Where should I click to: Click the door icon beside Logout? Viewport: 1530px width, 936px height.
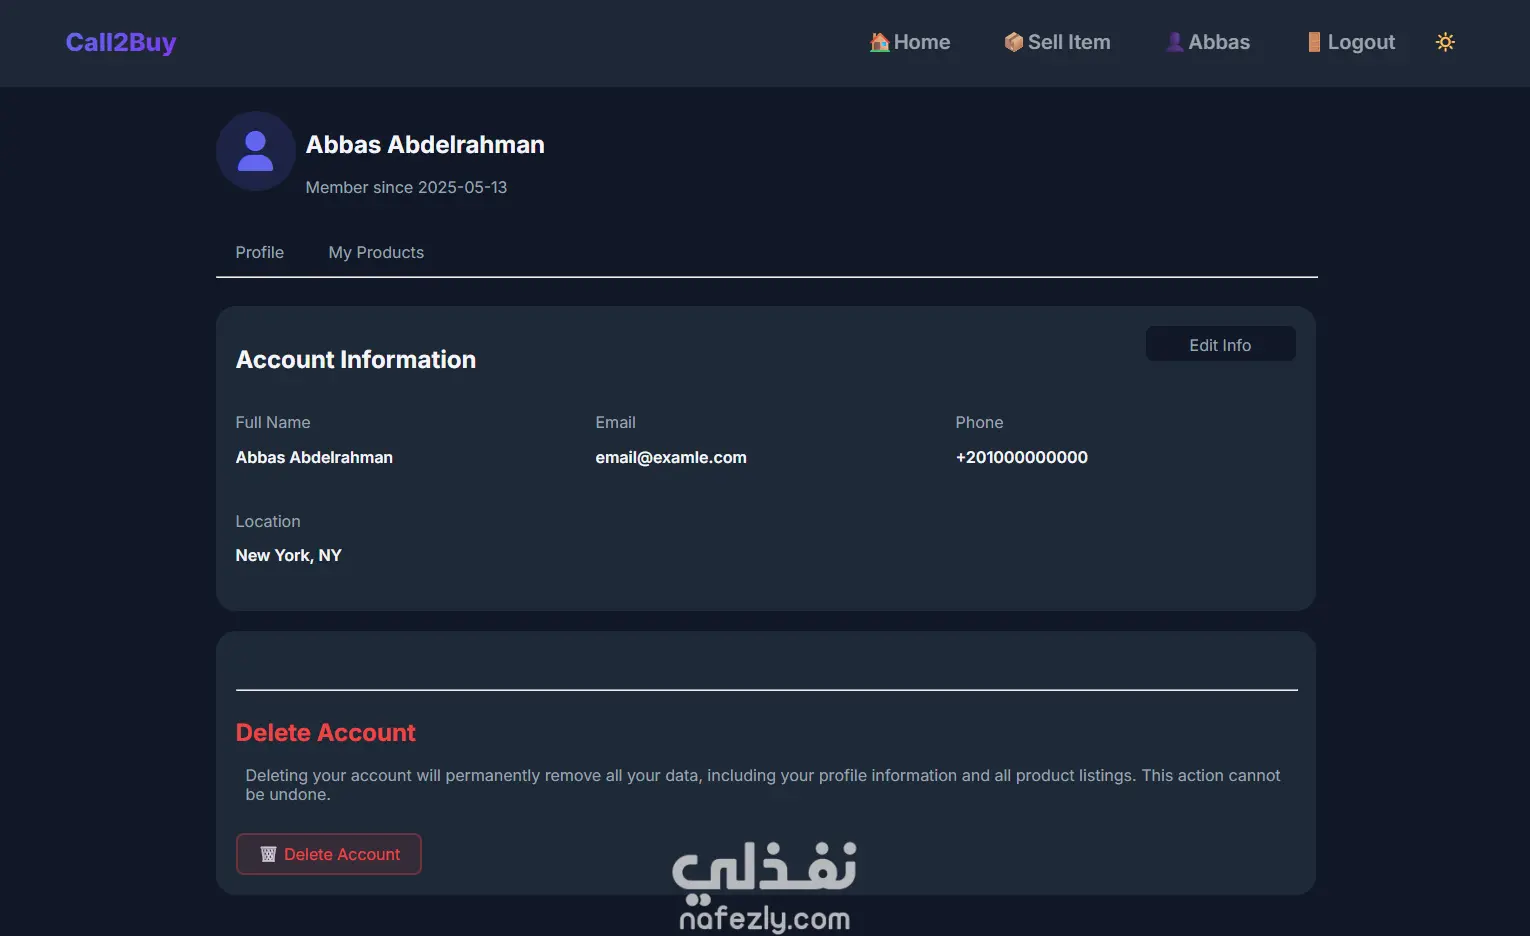(x=1314, y=42)
